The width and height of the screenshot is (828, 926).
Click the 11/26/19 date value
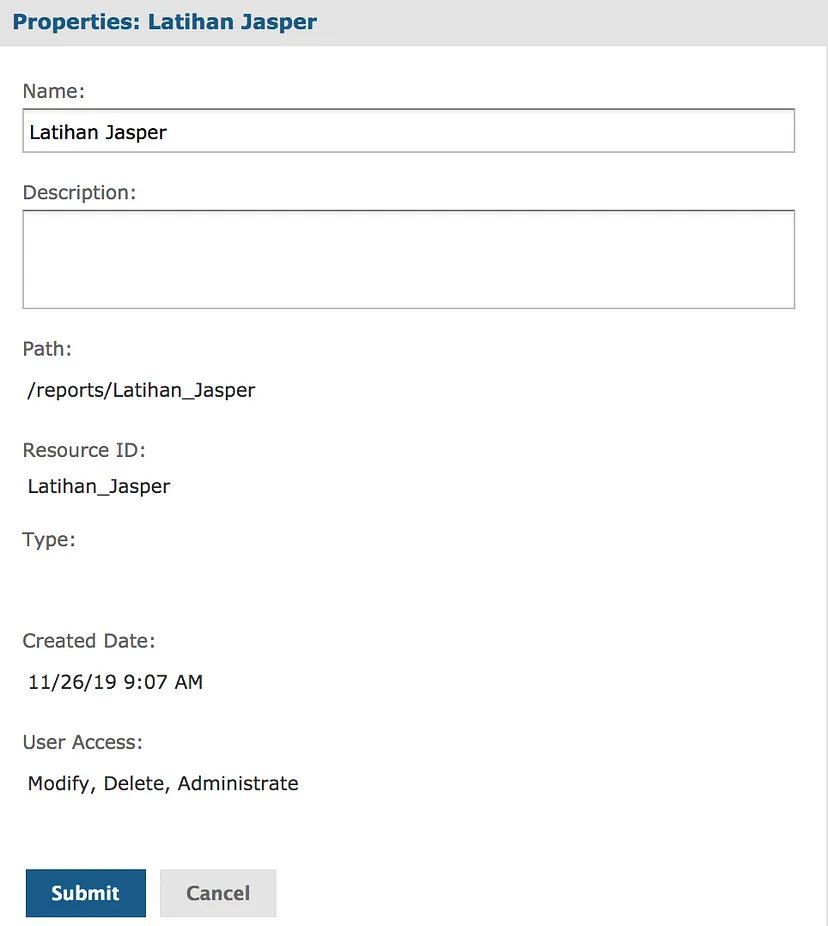click(x=72, y=682)
